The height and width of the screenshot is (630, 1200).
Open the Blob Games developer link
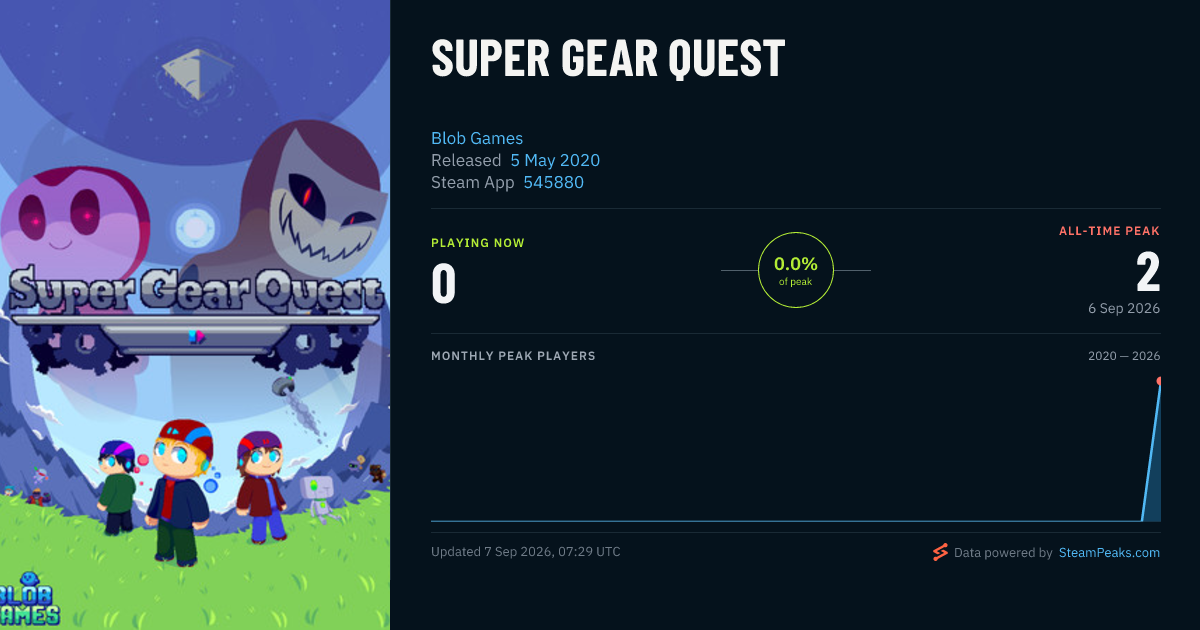pos(477,138)
